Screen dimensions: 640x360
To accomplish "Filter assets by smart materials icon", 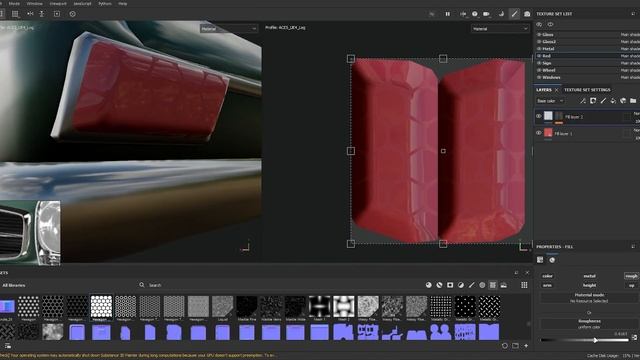I will tap(439, 285).
